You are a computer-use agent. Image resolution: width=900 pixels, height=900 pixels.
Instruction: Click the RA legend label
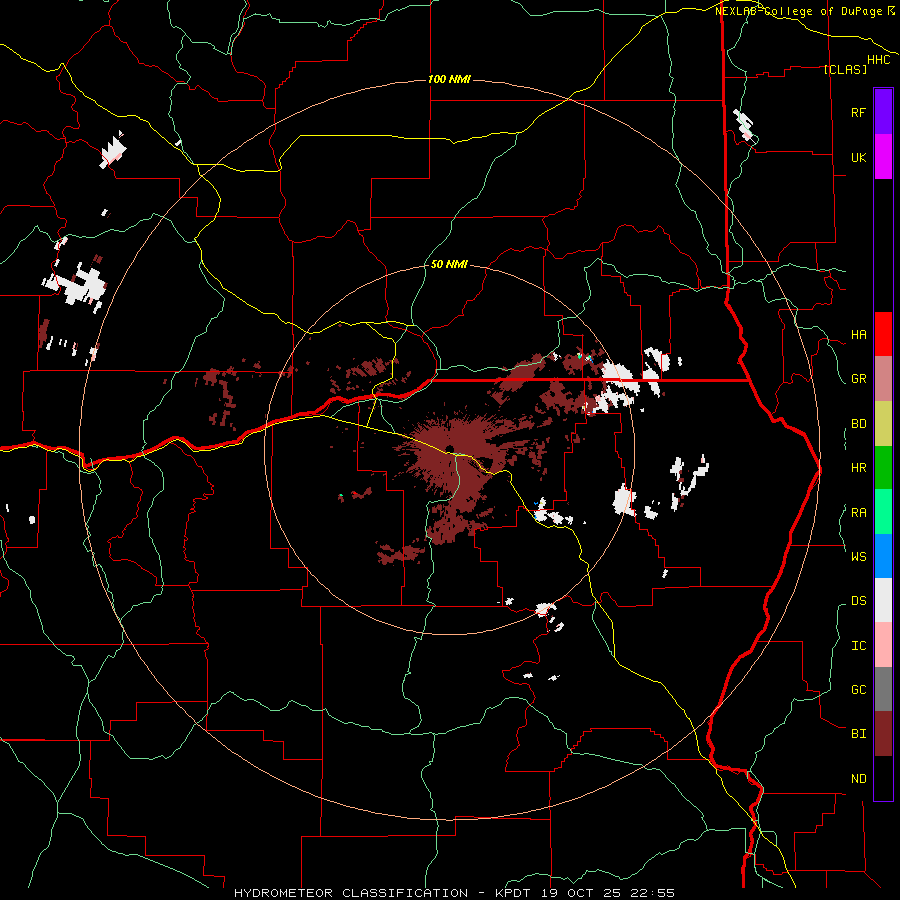pyautogui.click(x=858, y=513)
